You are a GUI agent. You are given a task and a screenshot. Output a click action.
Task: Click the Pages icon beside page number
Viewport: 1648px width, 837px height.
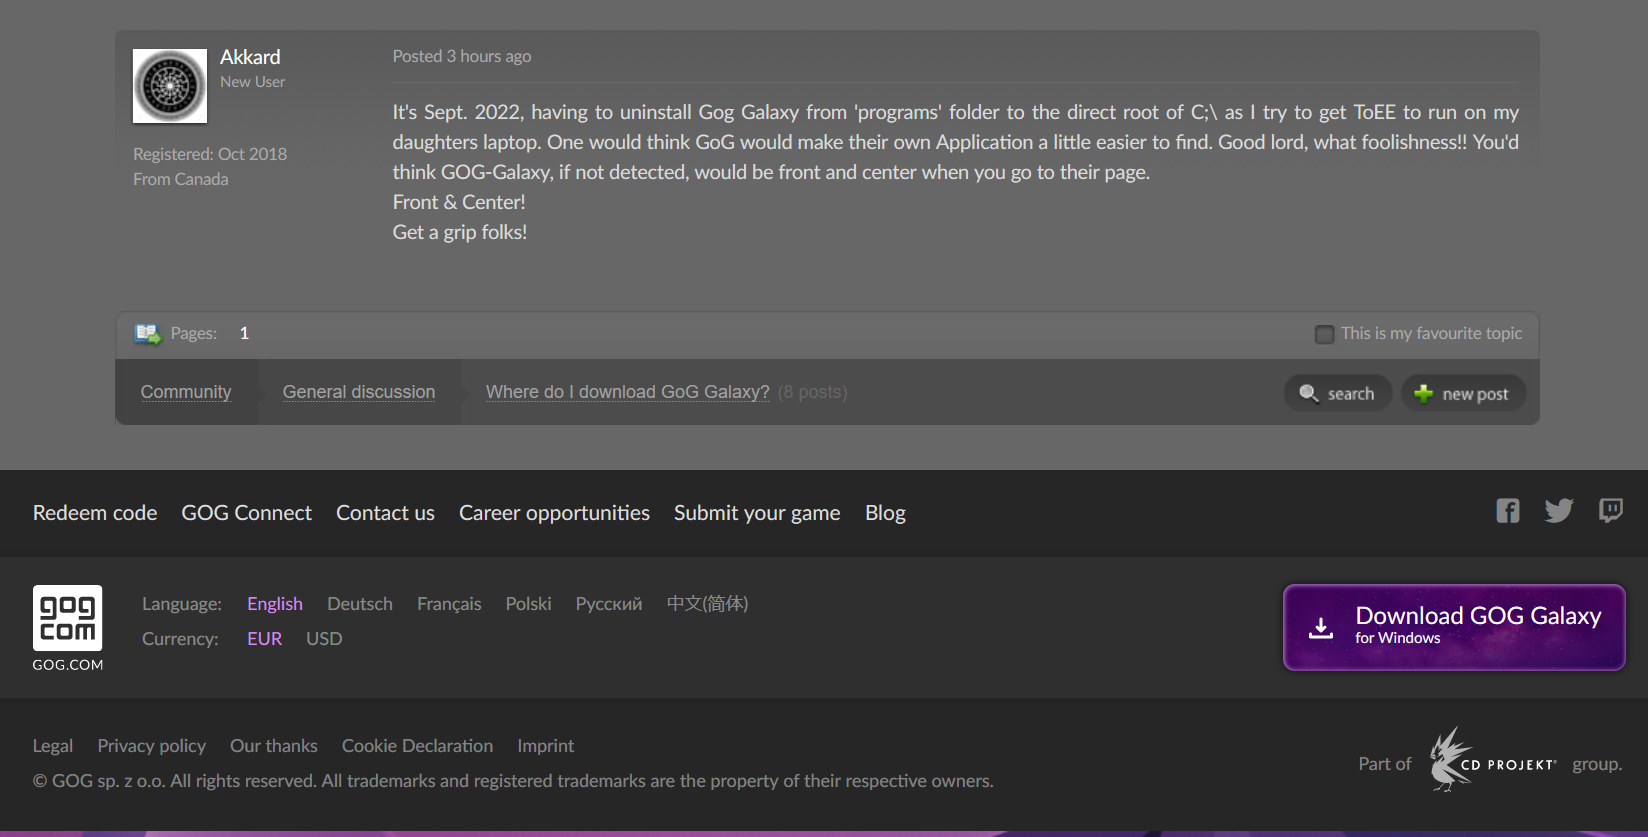click(x=148, y=334)
